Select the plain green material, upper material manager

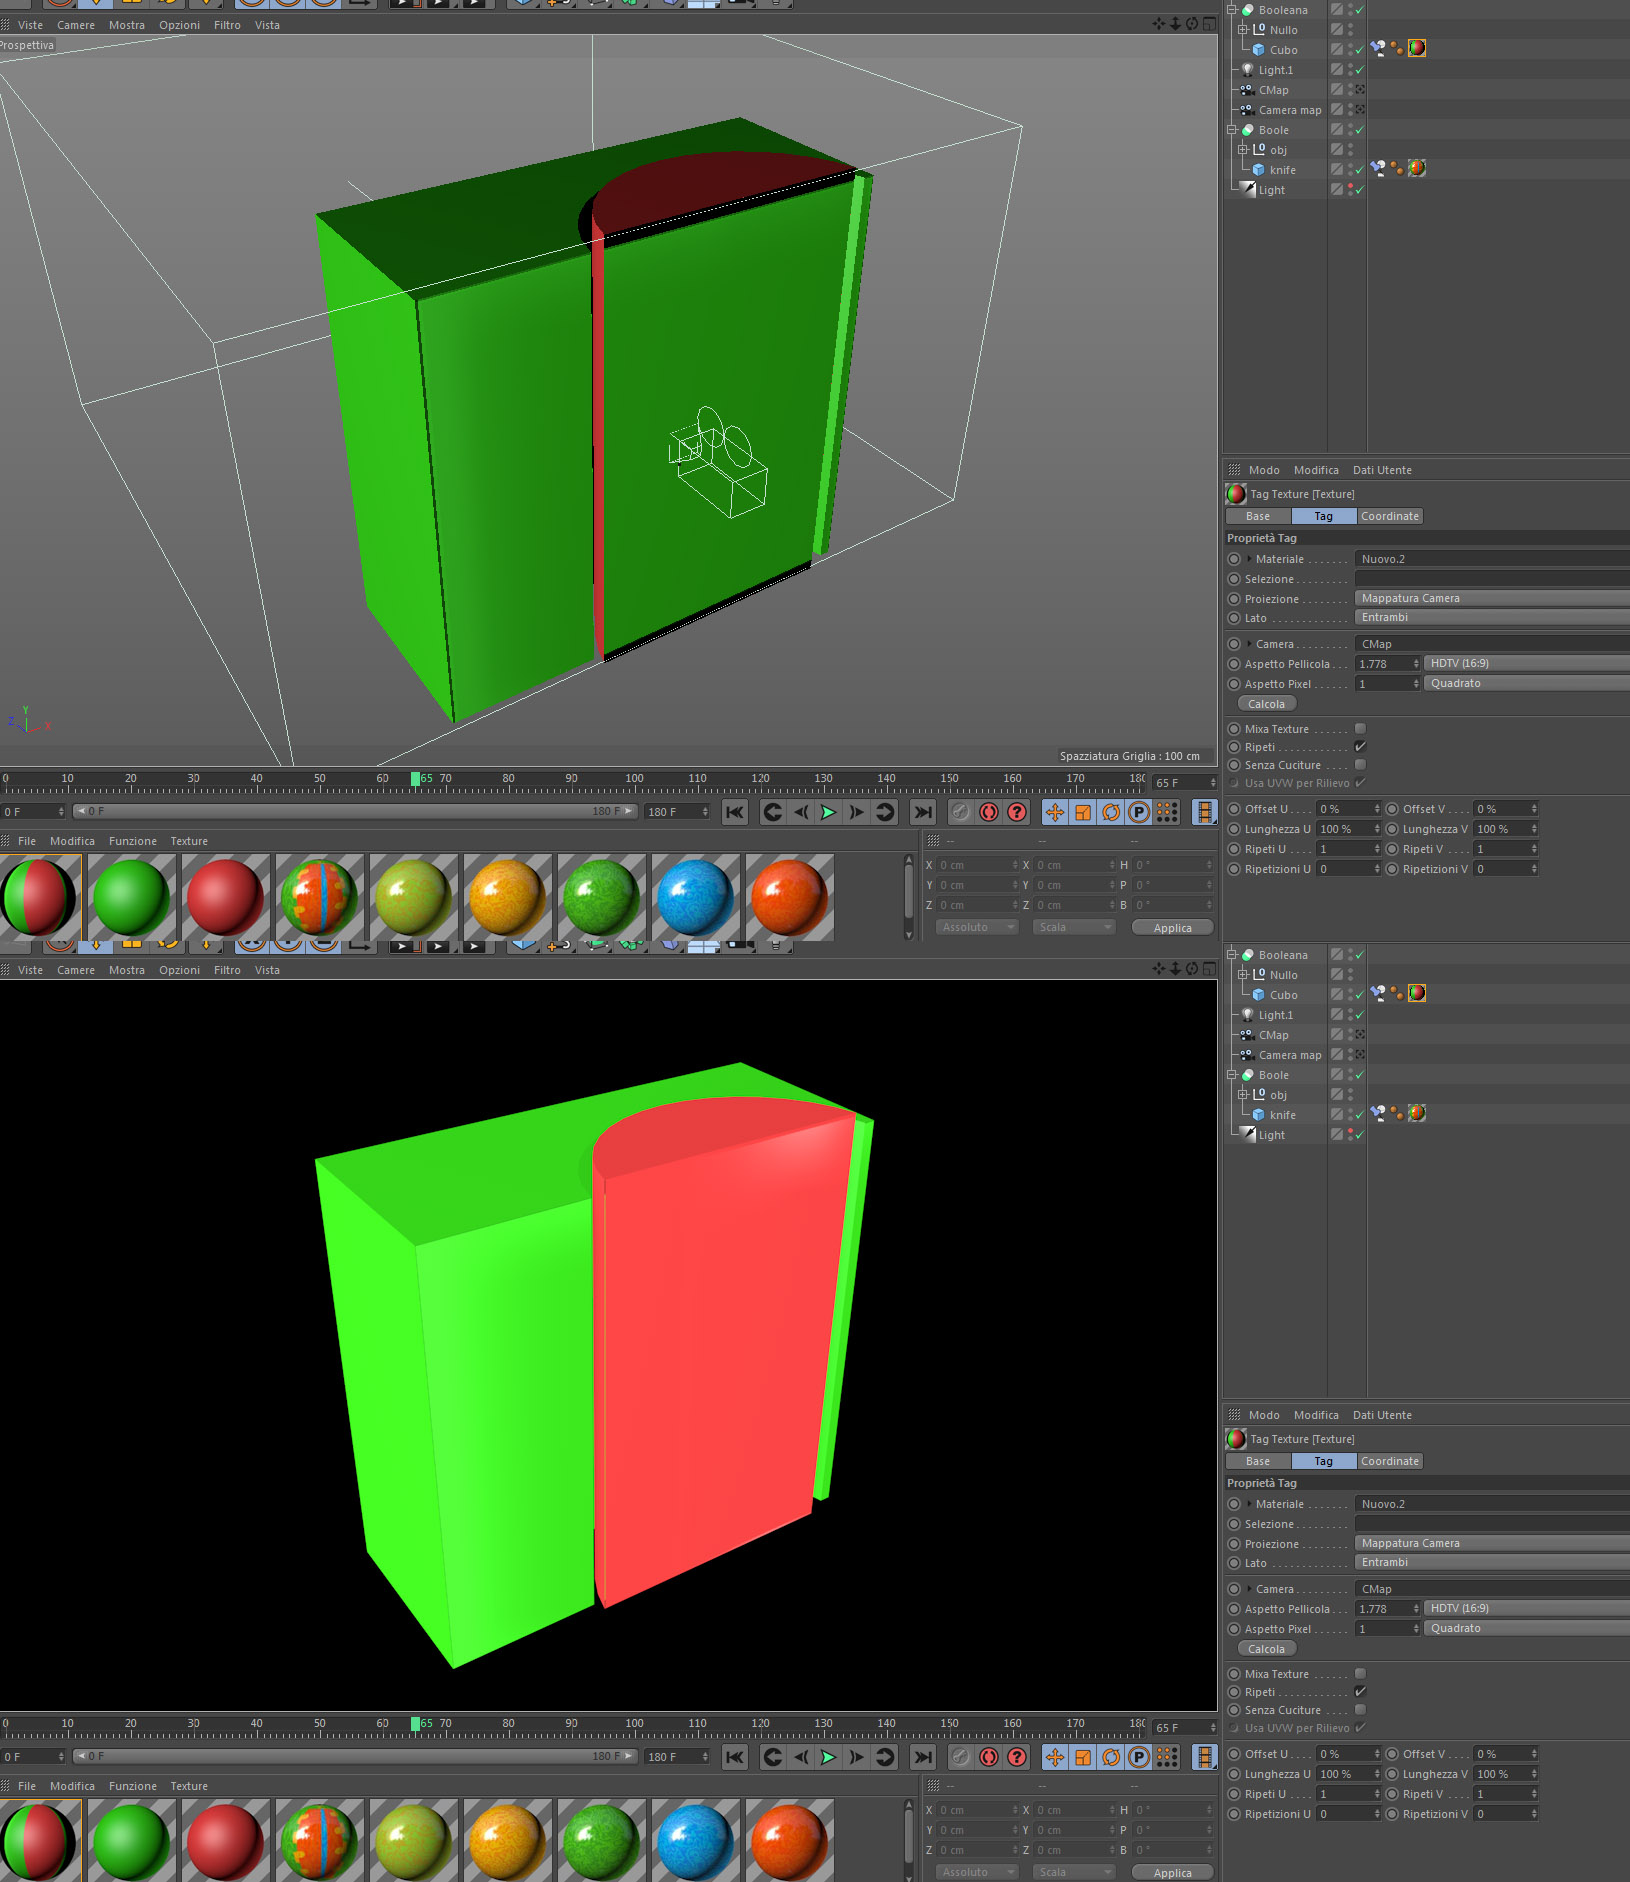click(x=131, y=897)
